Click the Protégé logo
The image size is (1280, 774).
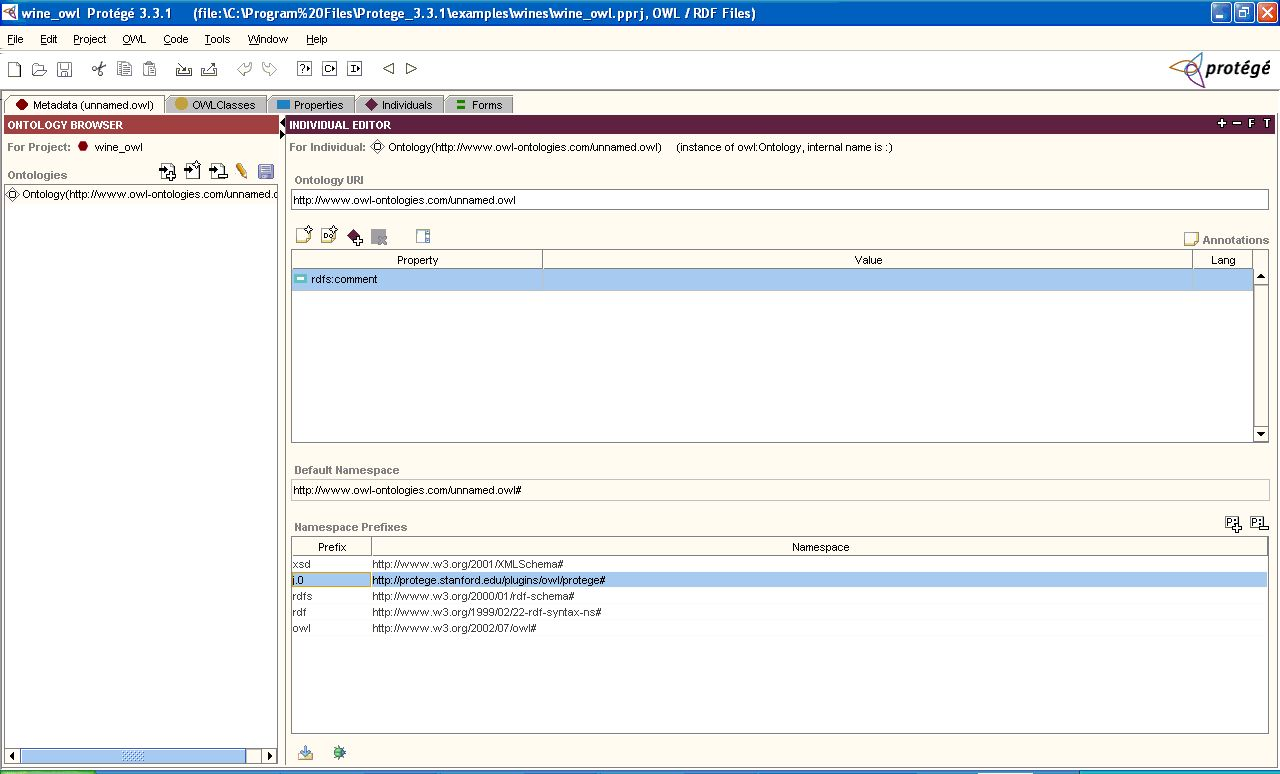point(1220,69)
